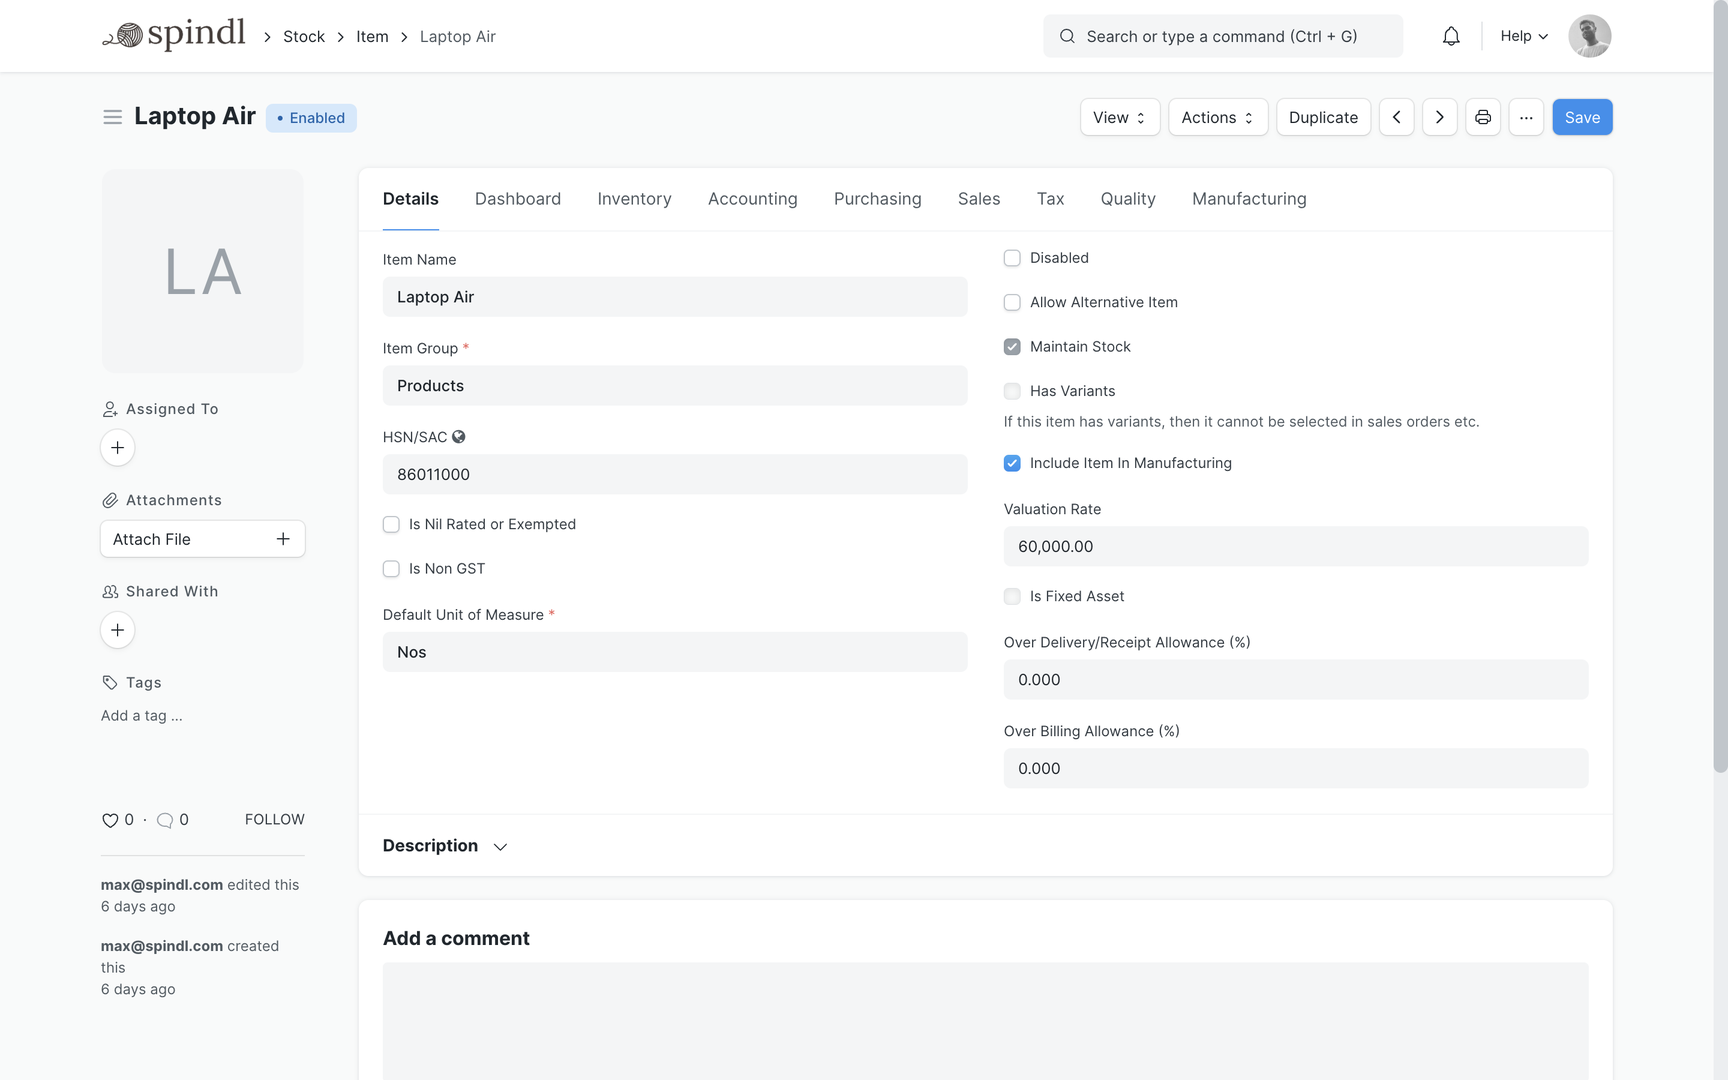Enable the Has Variants checkbox

1012,391
